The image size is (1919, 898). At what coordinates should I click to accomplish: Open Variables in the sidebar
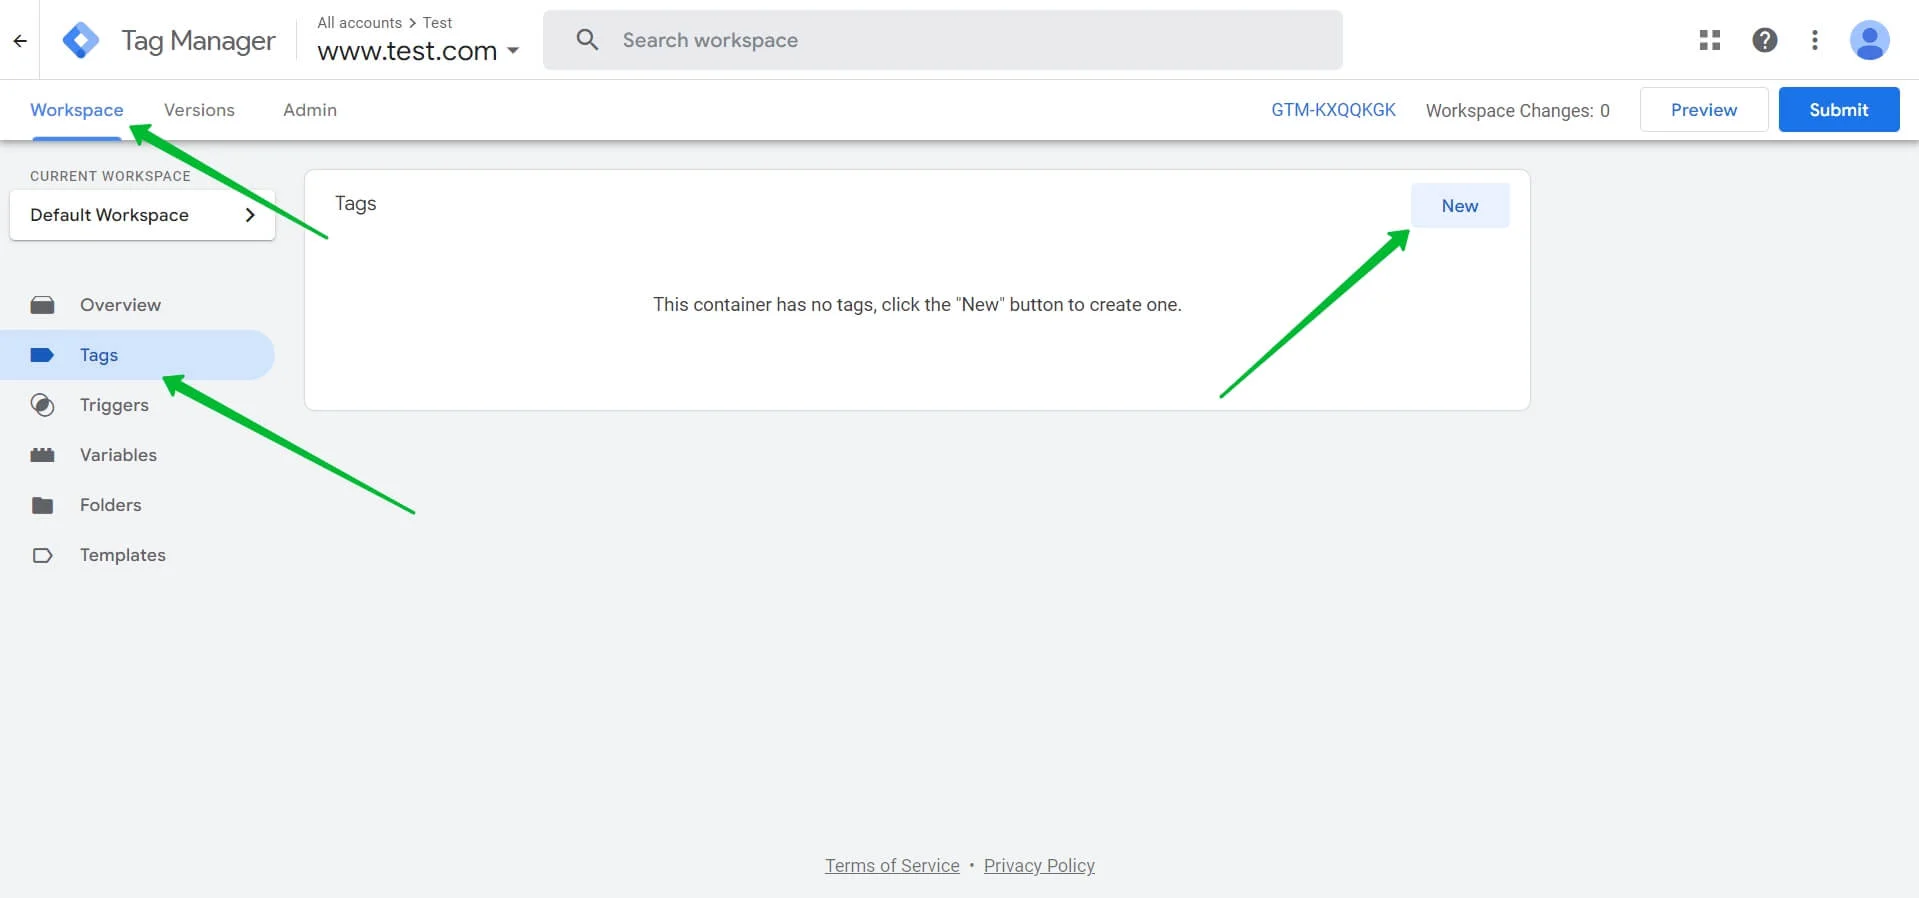(138, 455)
